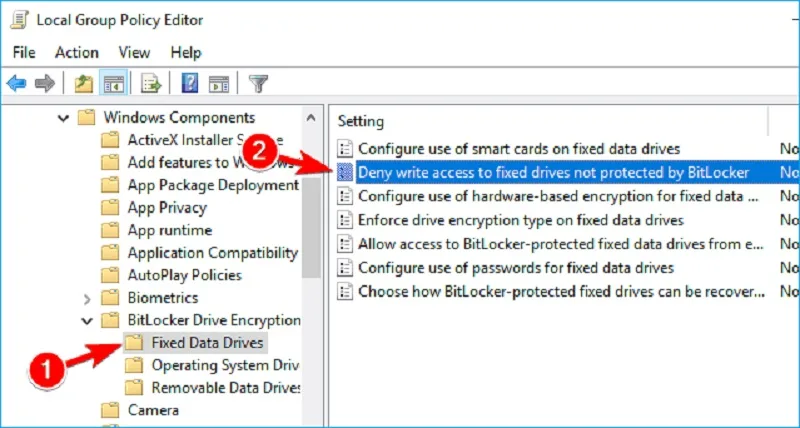
Task: Select 'Configure use of hardware-based encryption' policy
Action: [559, 196]
